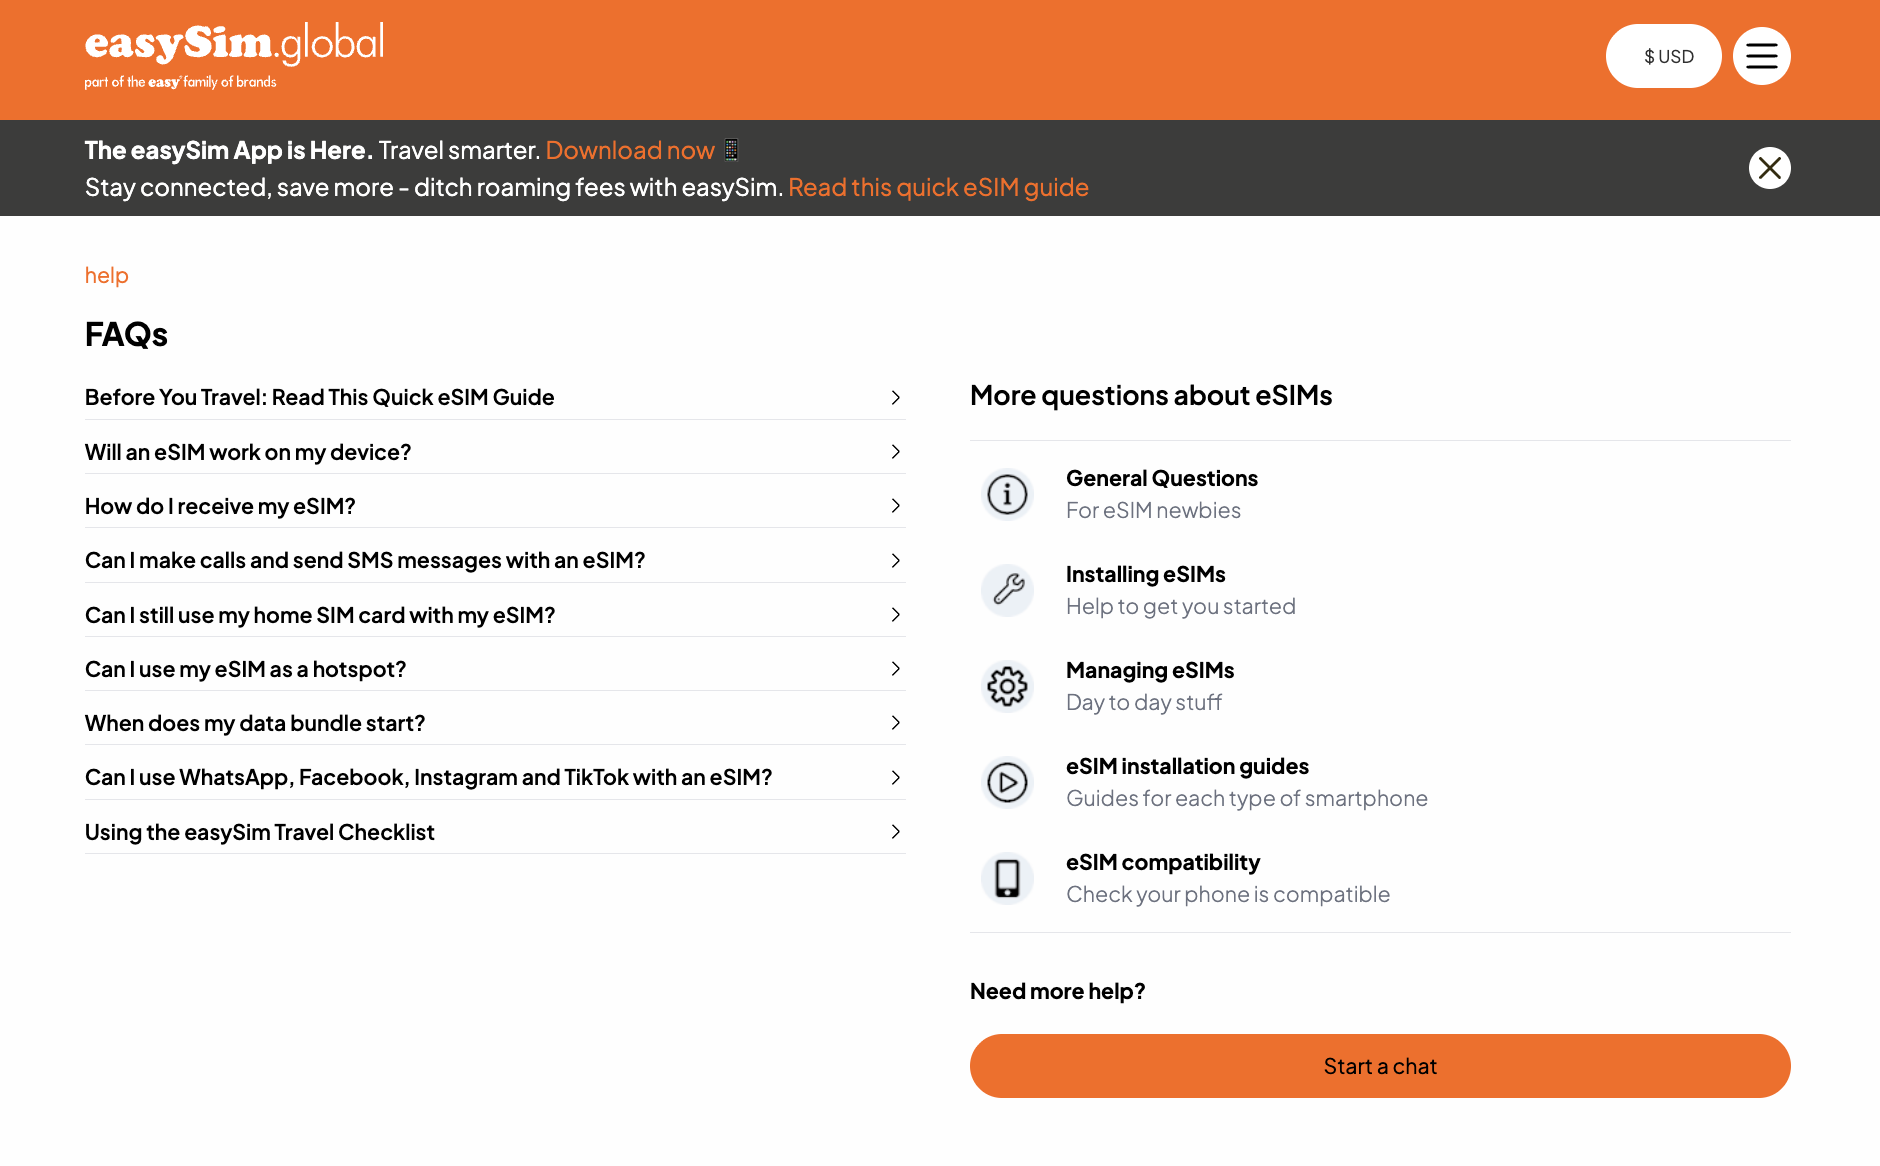1880x1166 pixels.
Task: Open the Installing eSIMs category
Action: (1146, 574)
